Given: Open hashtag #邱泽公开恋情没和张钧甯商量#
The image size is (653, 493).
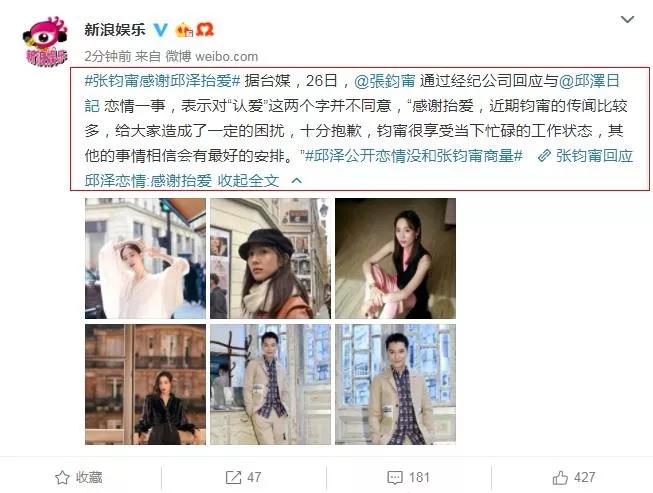Looking at the screenshot, I should click(414, 156).
